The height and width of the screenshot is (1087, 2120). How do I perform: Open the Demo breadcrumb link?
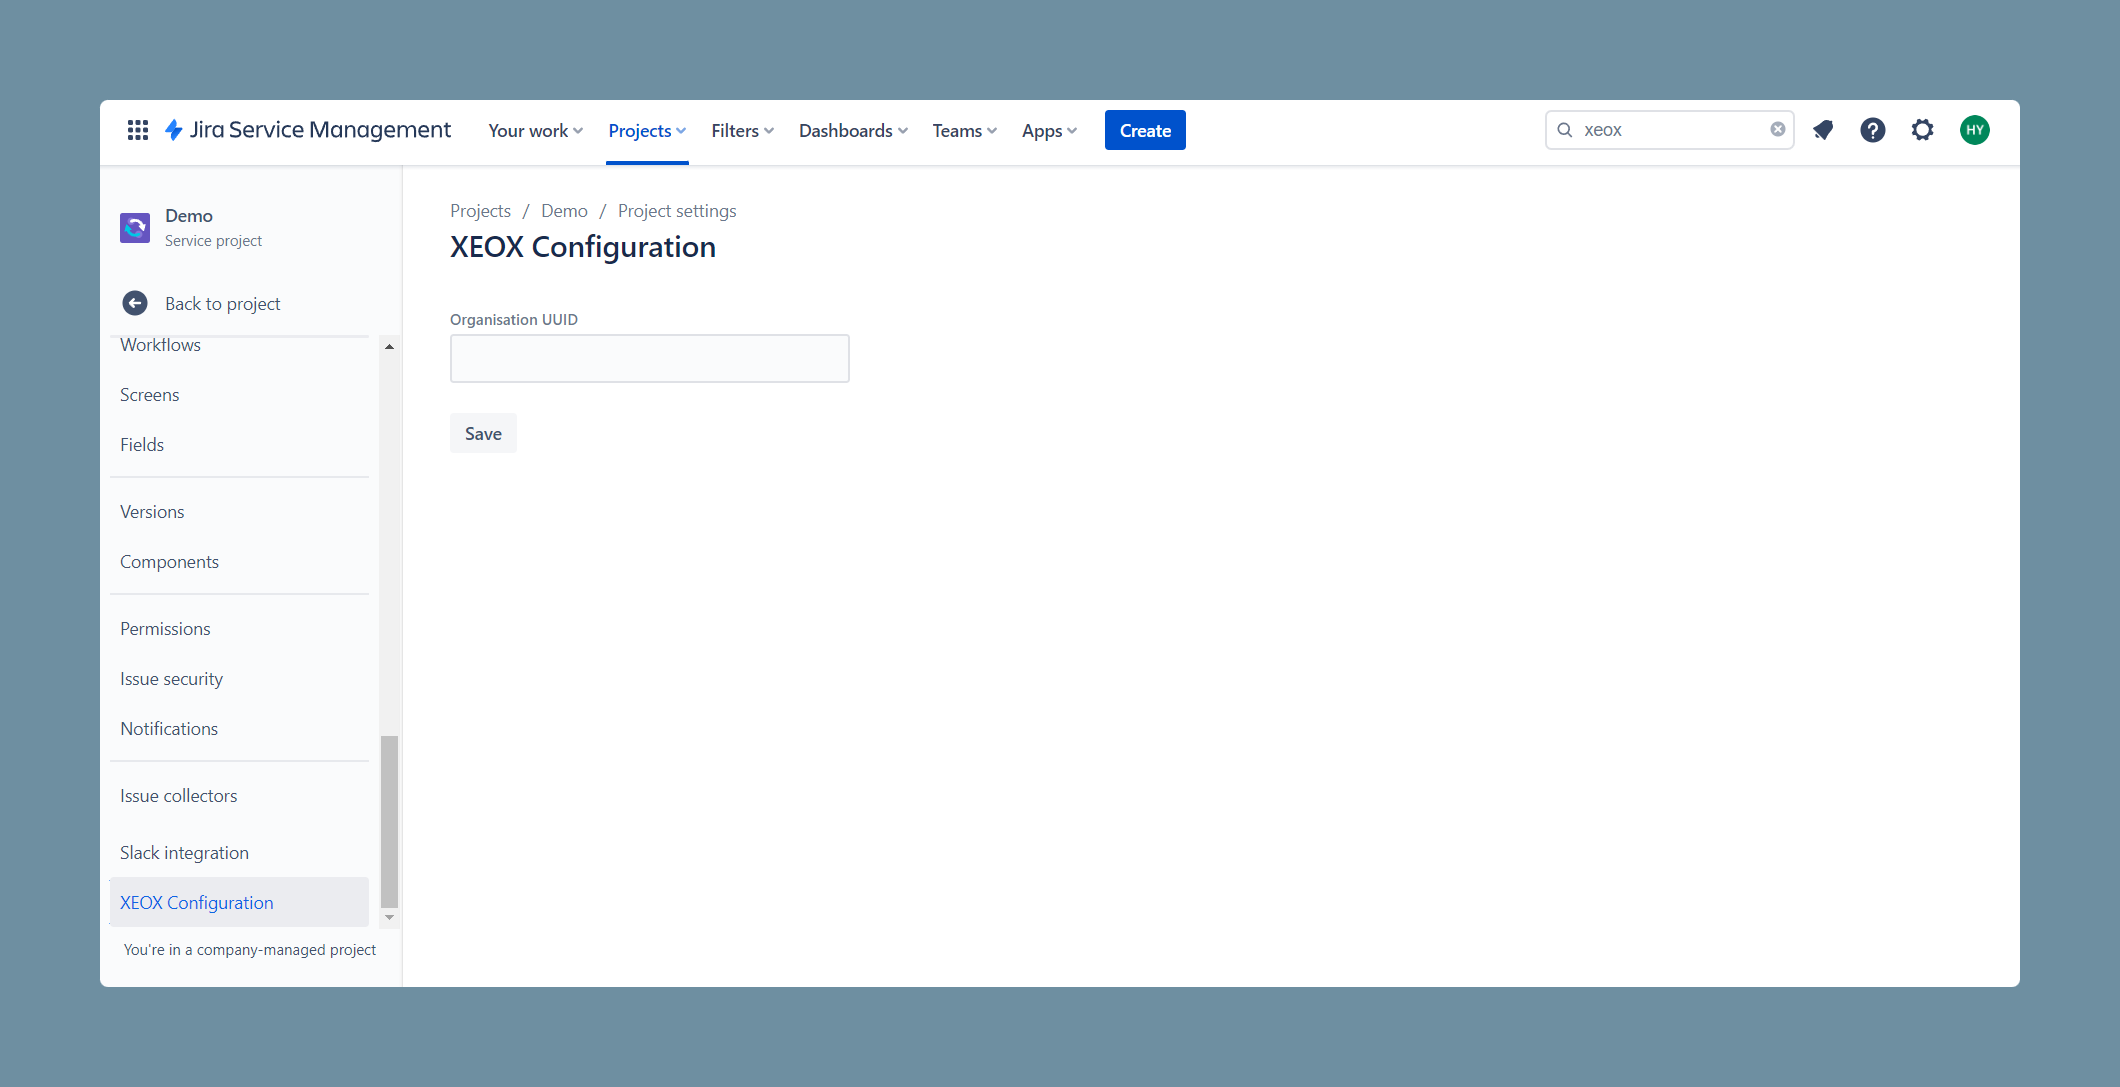point(564,211)
